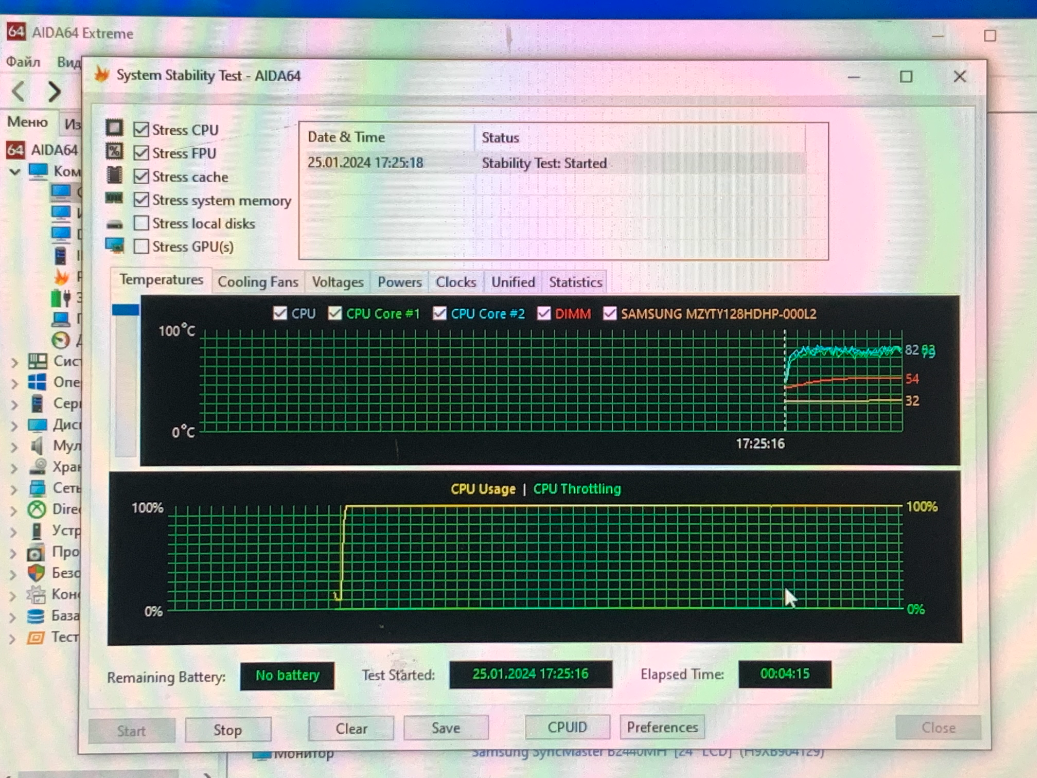Enable the Stress CPU checkbox

click(x=141, y=129)
